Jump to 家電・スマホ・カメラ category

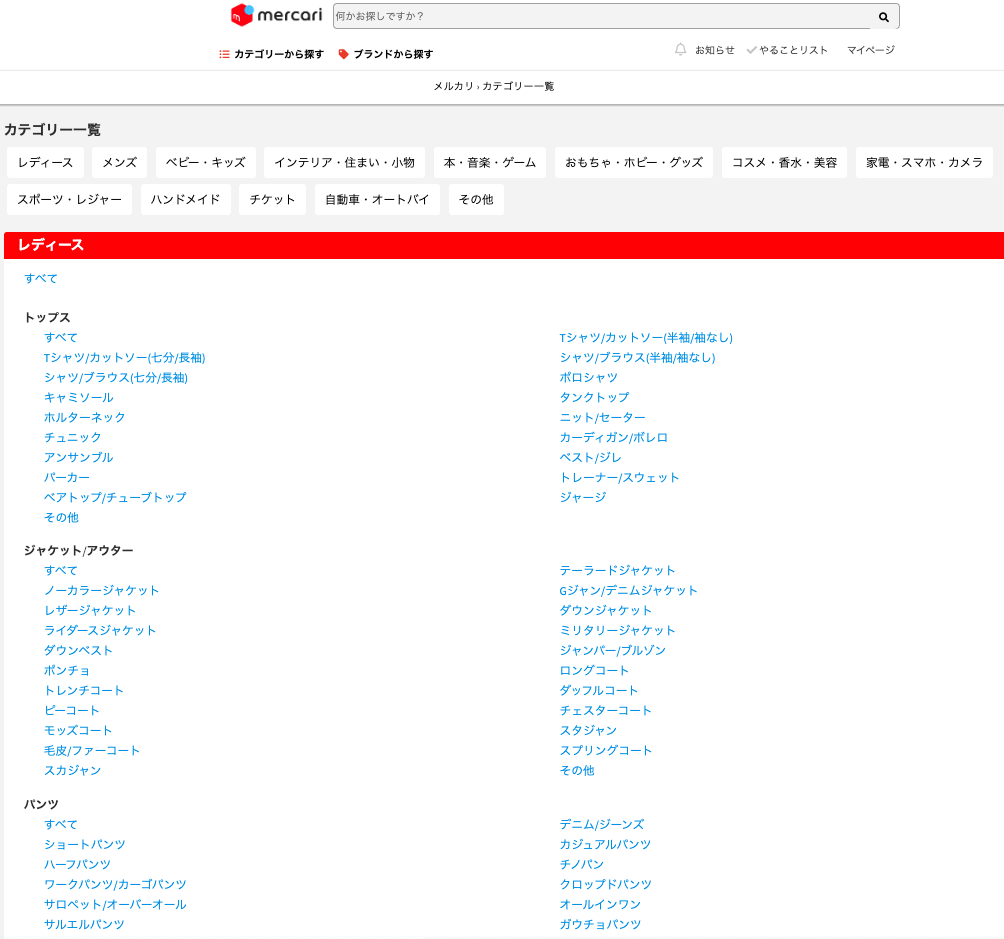tap(924, 162)
